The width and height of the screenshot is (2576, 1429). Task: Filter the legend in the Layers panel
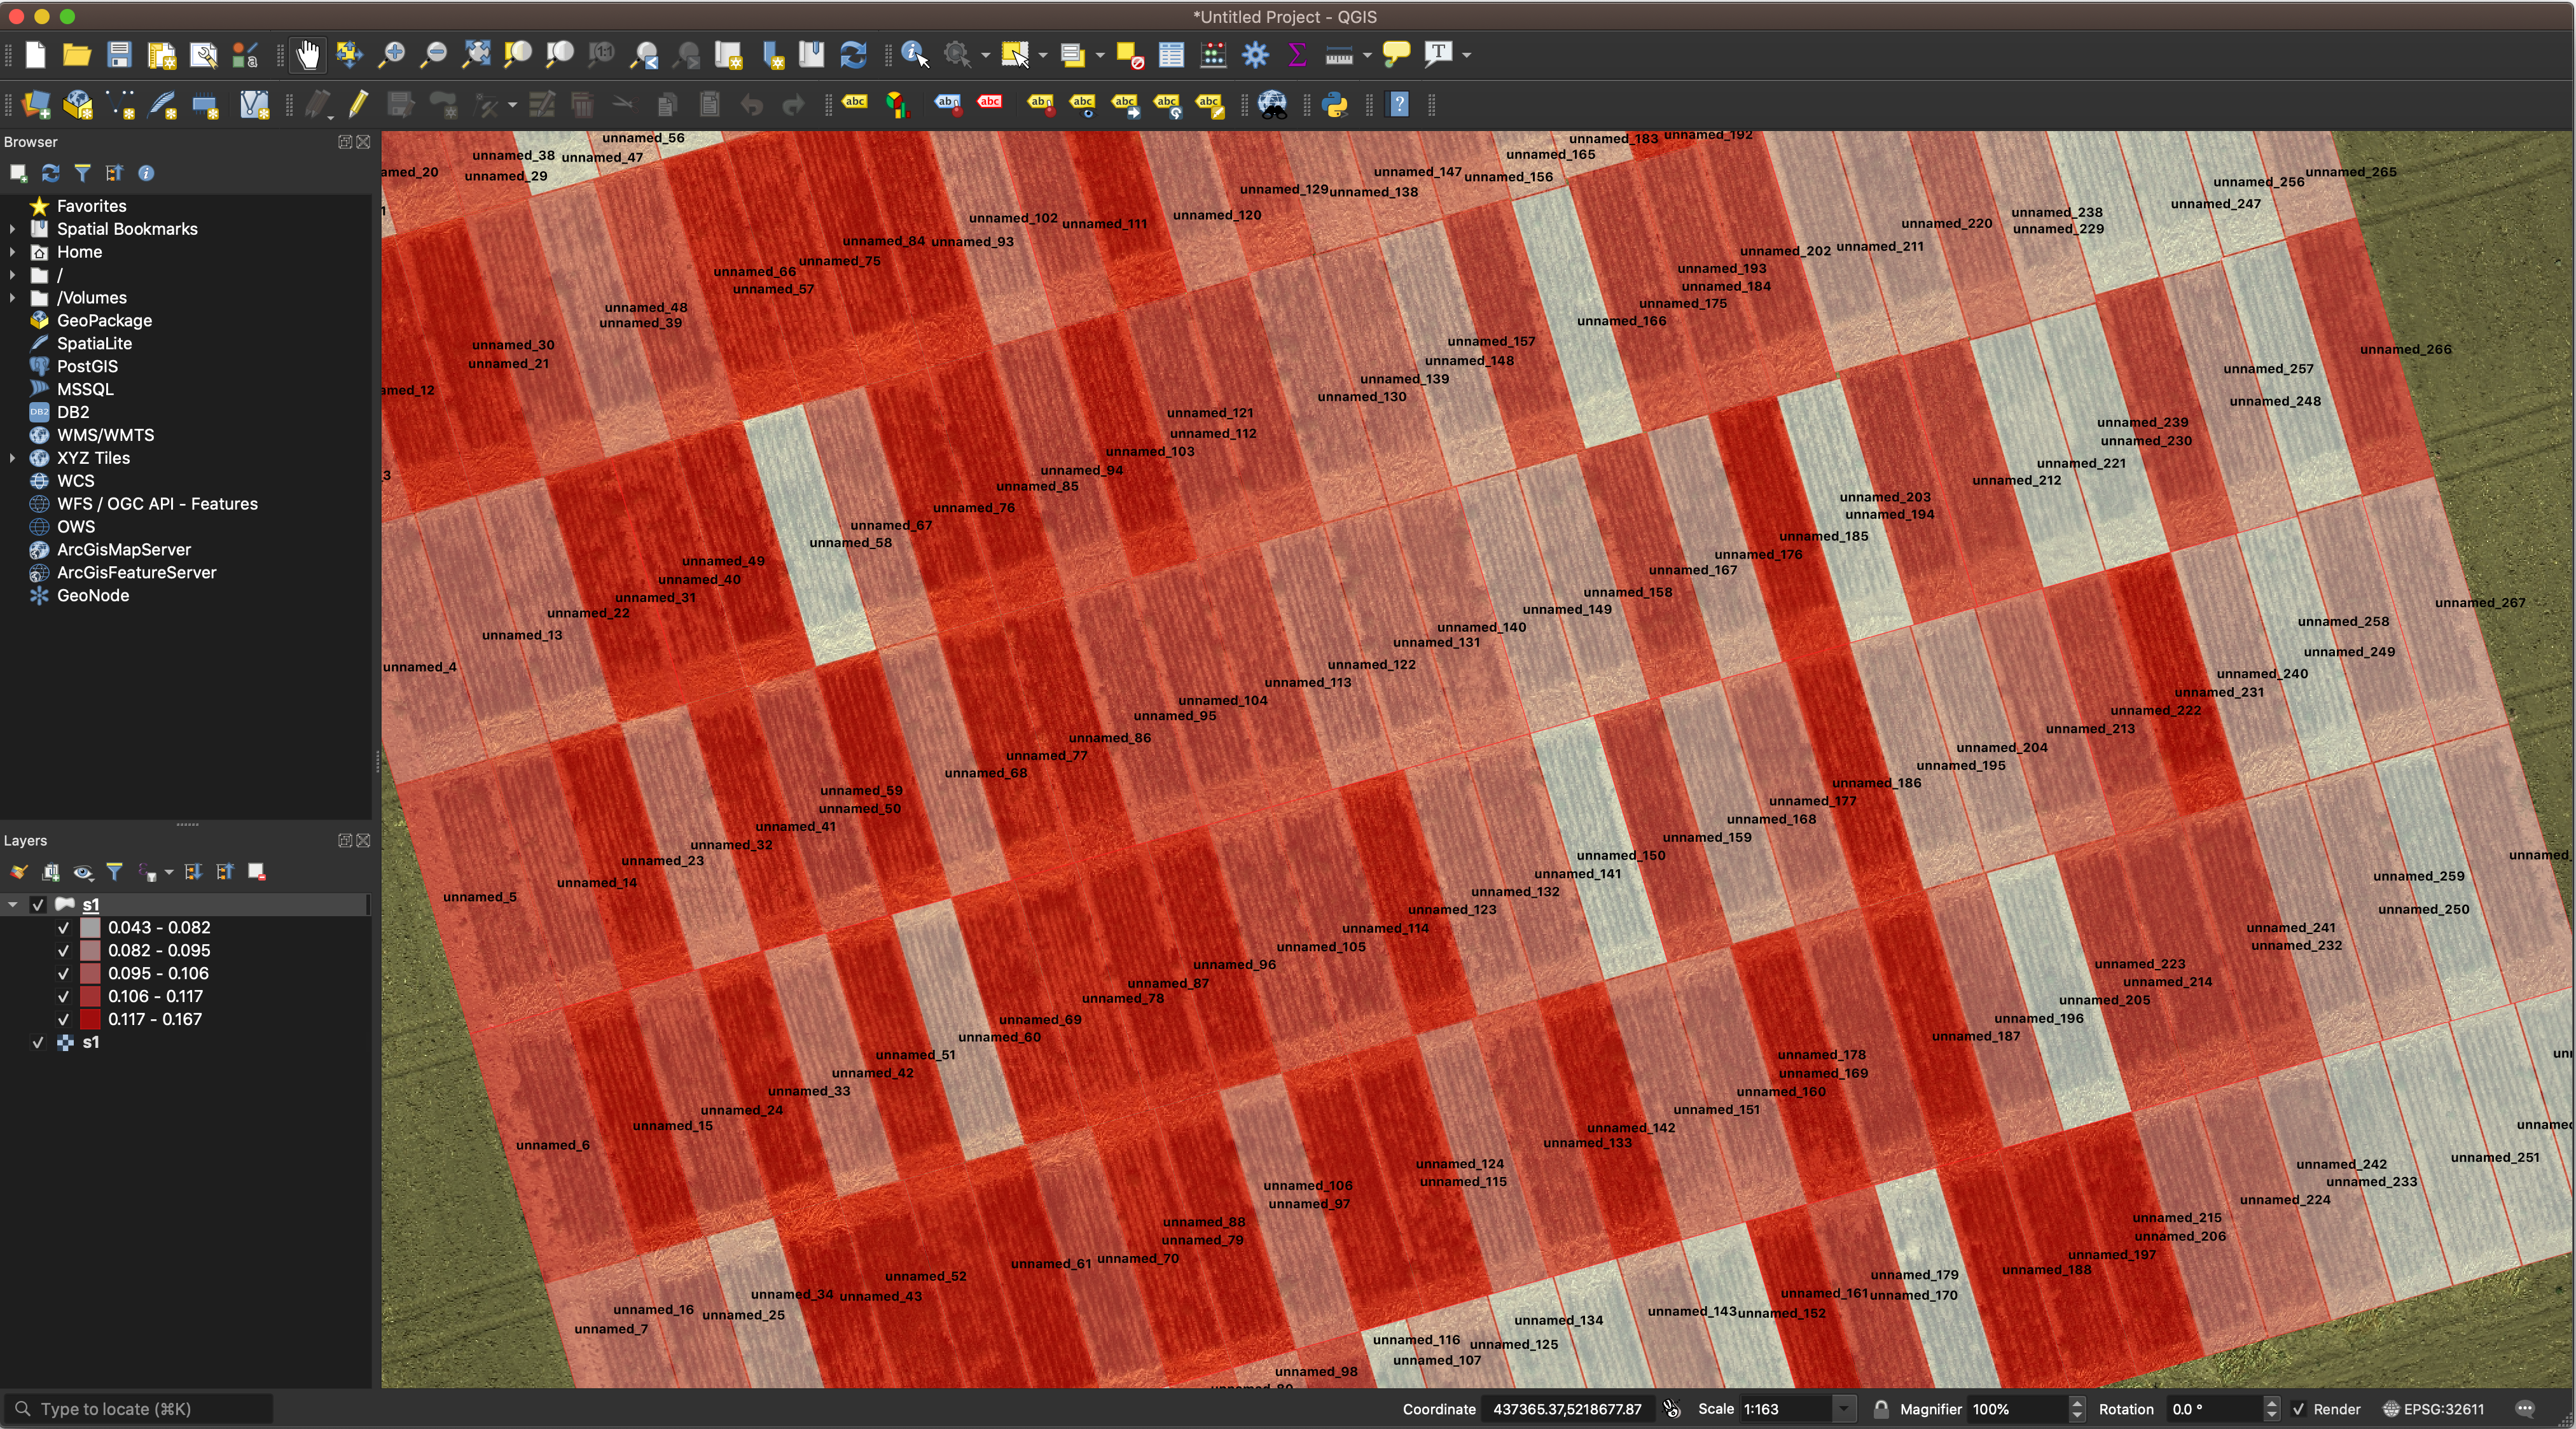point(115,872)
